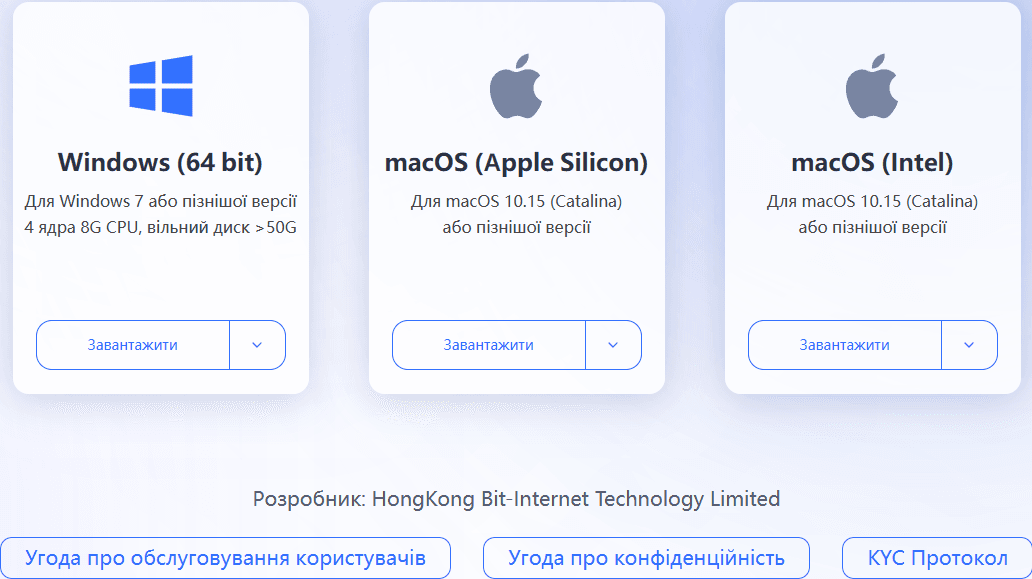Expand the macOS Intel download chevron

(x=969, y=345)
